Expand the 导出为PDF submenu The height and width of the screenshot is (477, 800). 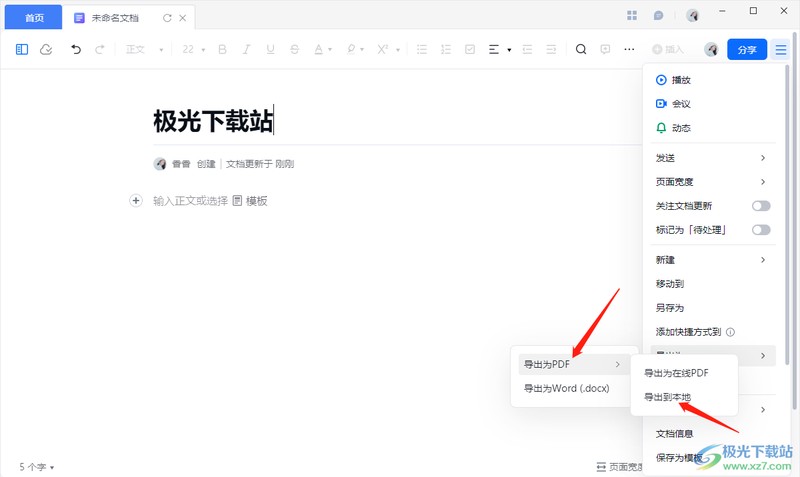(572, 364)
